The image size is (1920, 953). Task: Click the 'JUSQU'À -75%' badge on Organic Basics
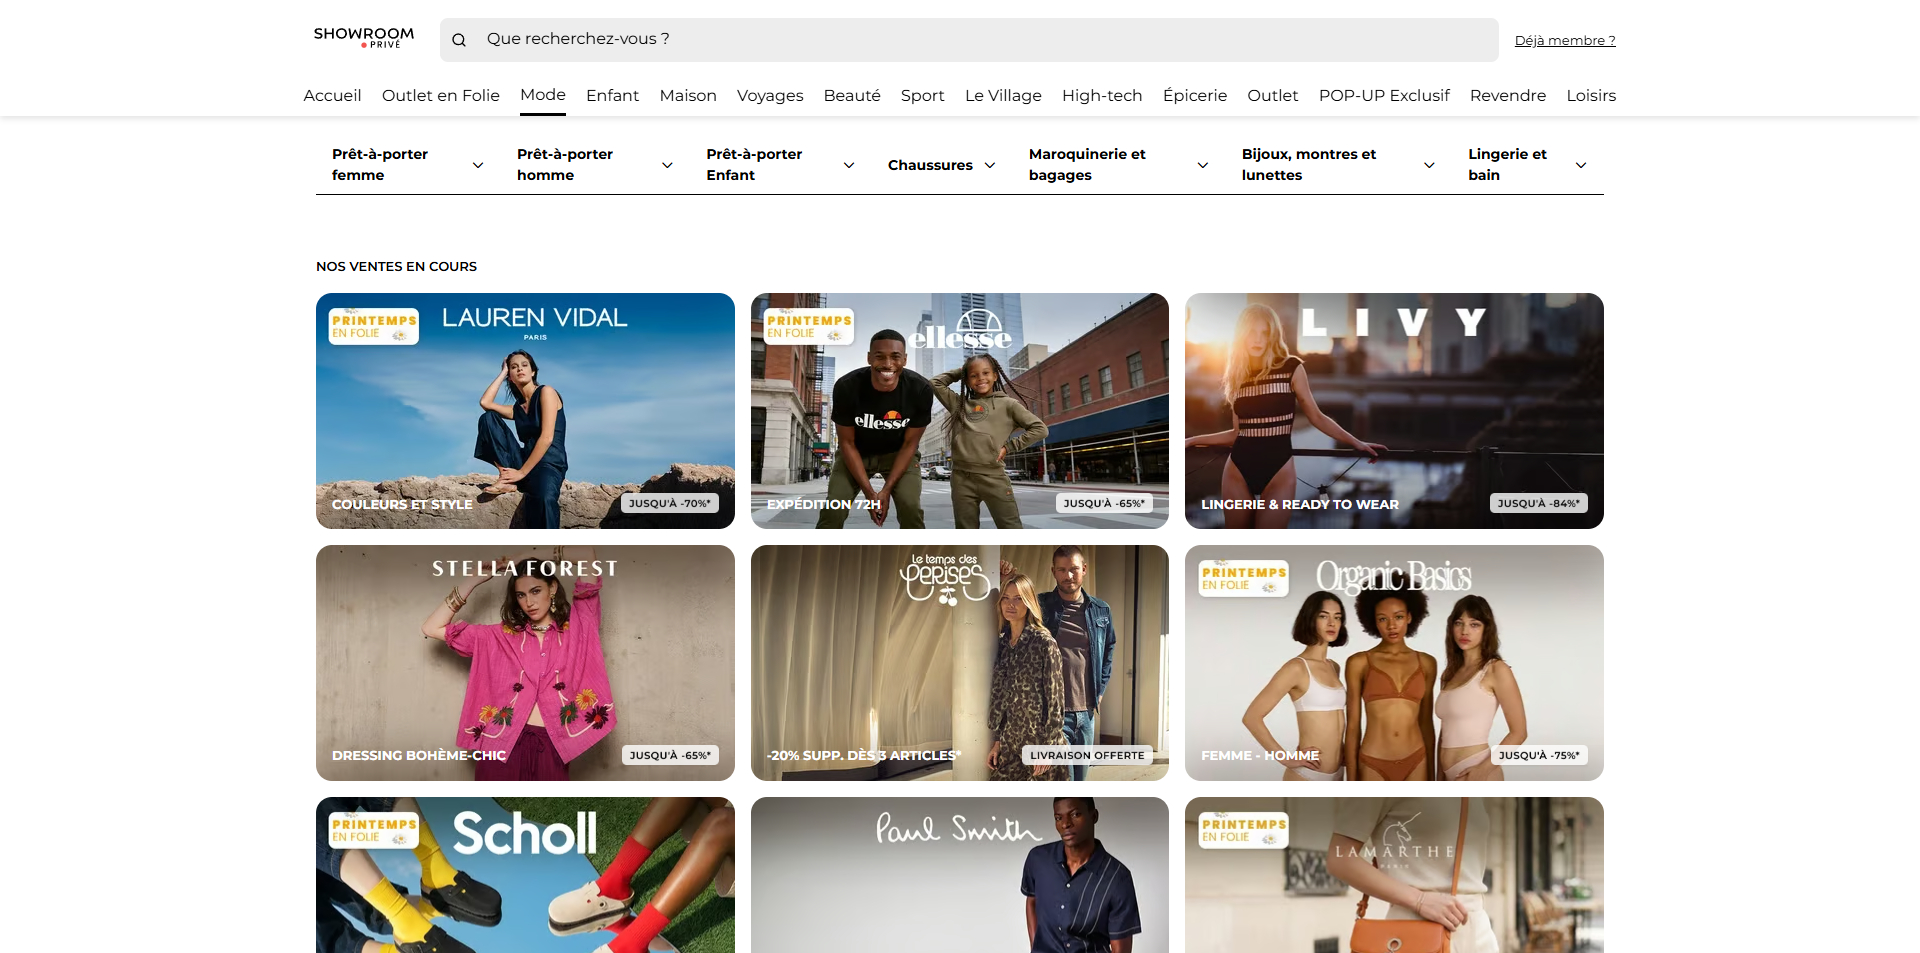(x=1539, y=756)
